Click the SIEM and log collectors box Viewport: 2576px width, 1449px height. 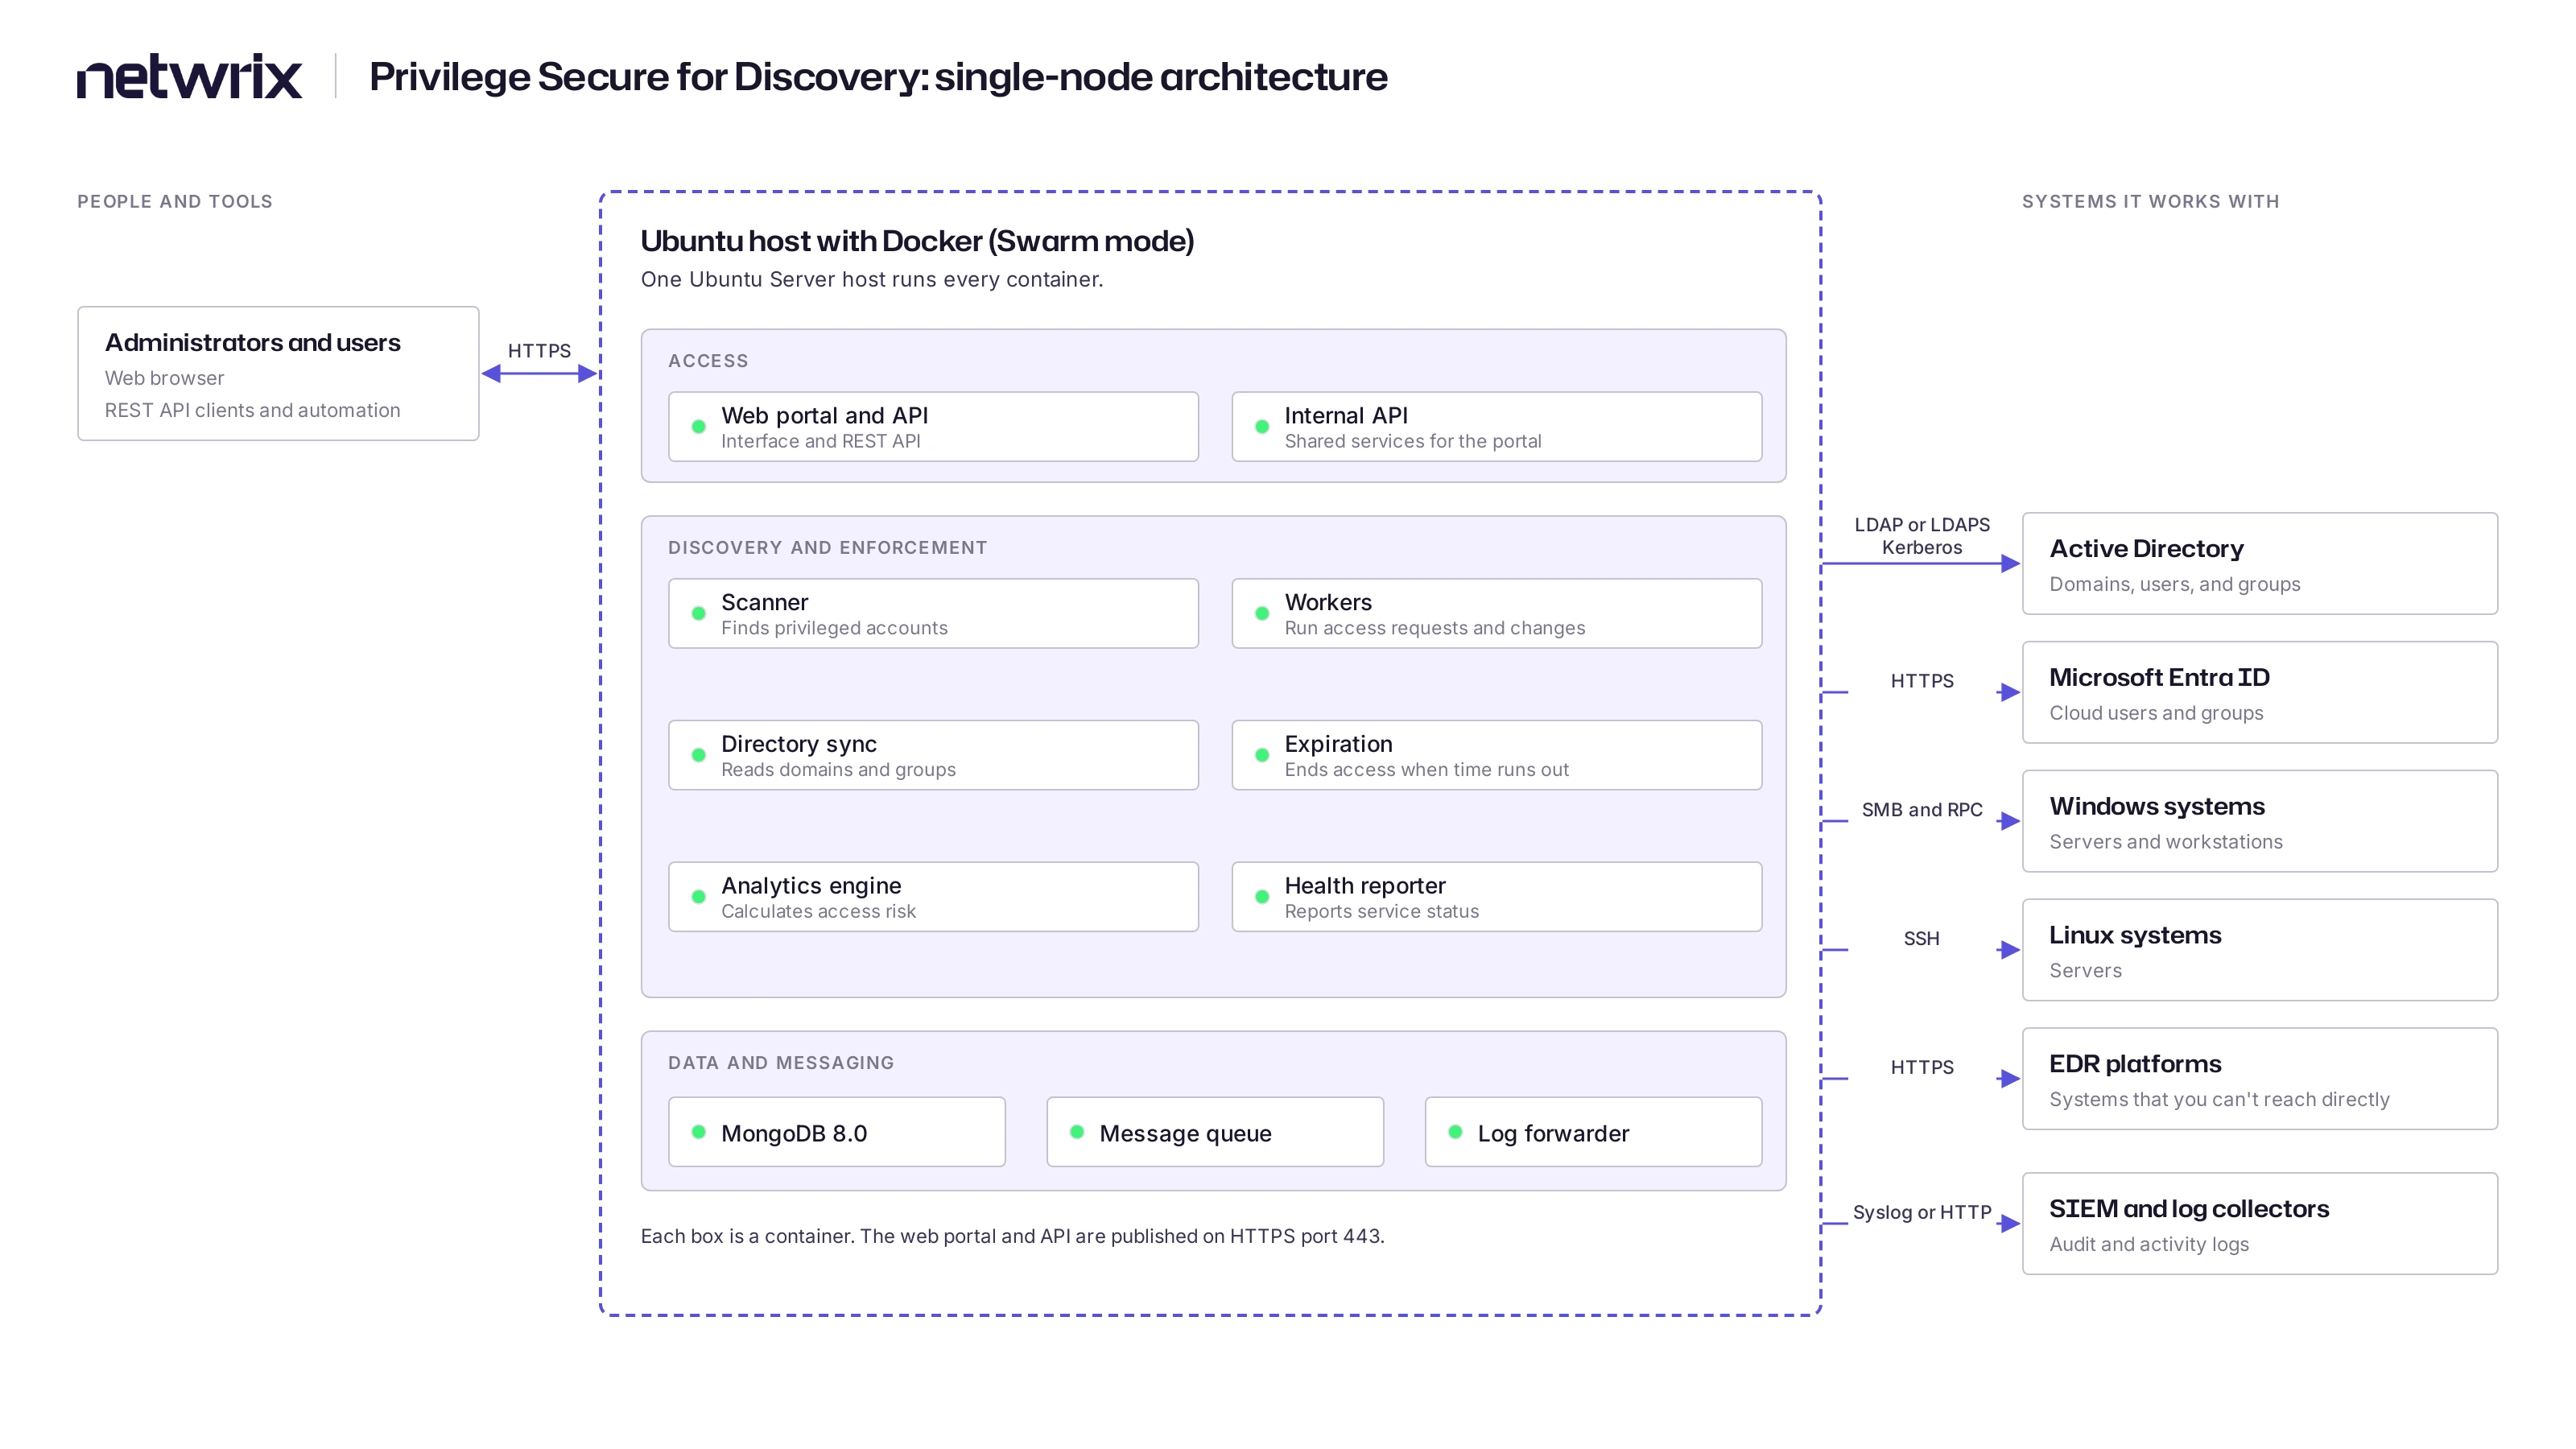click(x=2260, y=1224)
